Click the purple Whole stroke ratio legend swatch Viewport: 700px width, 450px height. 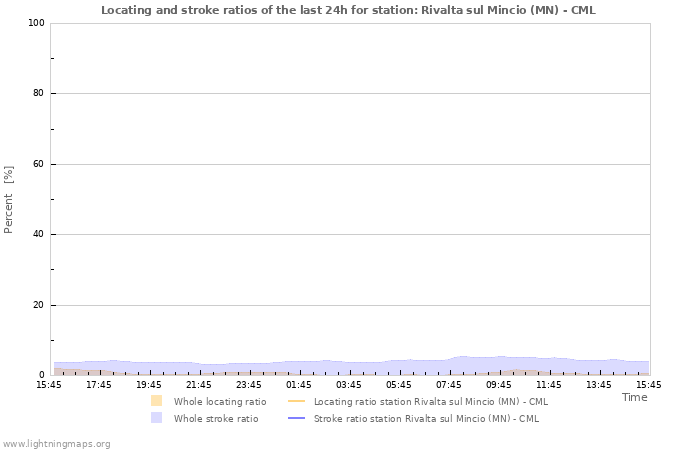(156, 418)
